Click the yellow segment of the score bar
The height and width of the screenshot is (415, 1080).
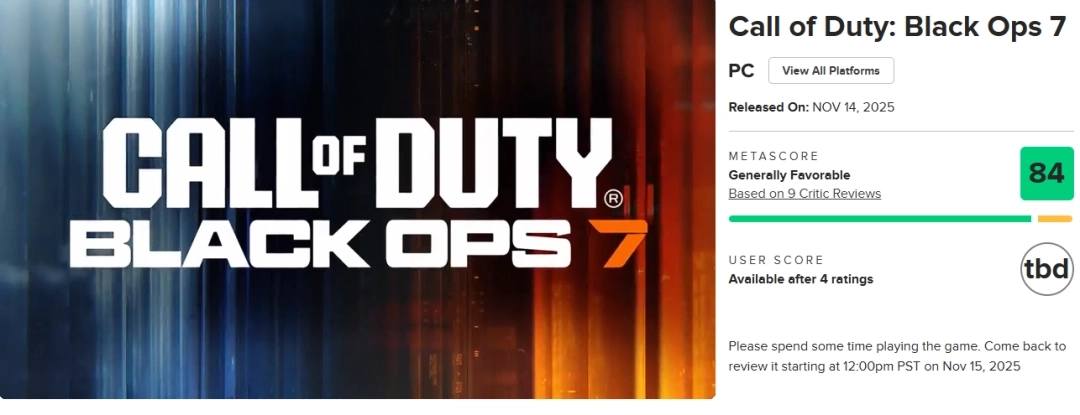(x=1055, y=219)
